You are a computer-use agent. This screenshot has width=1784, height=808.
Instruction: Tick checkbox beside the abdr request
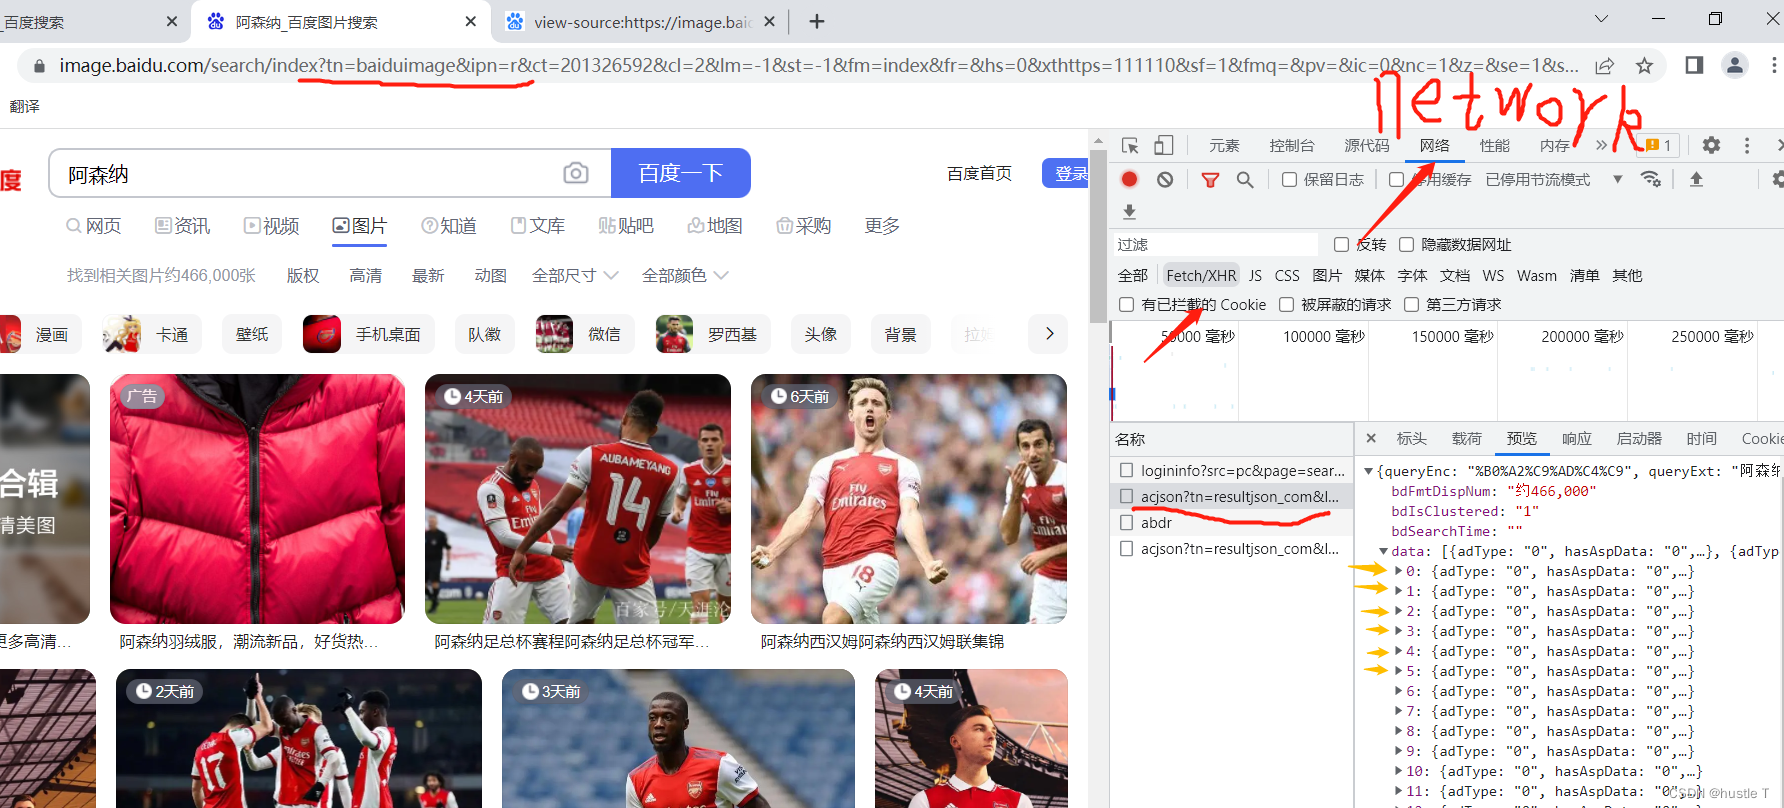[1126, 522]
